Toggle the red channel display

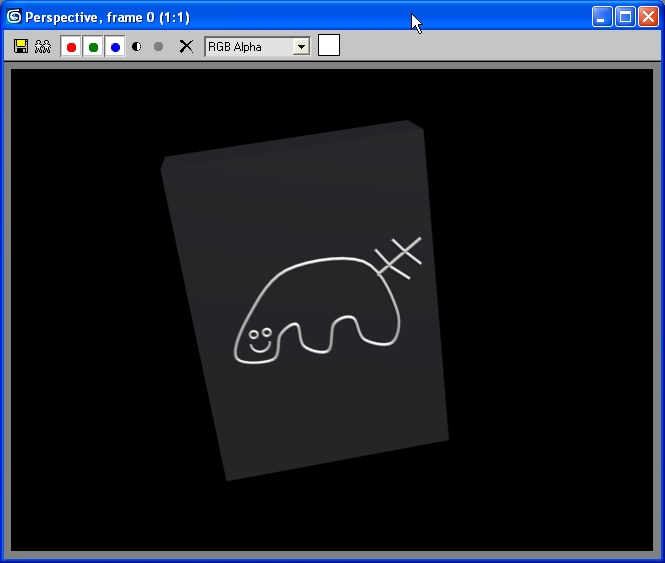[x=71, y=47]
